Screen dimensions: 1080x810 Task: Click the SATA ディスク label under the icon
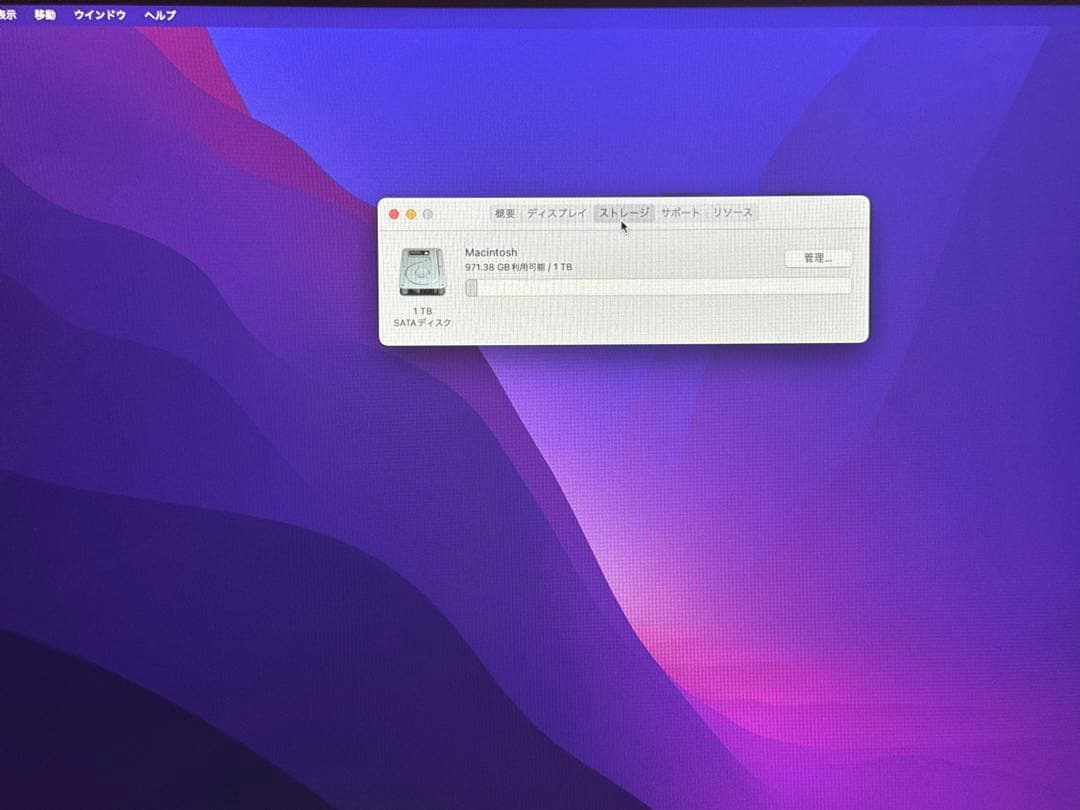[420, 323]
